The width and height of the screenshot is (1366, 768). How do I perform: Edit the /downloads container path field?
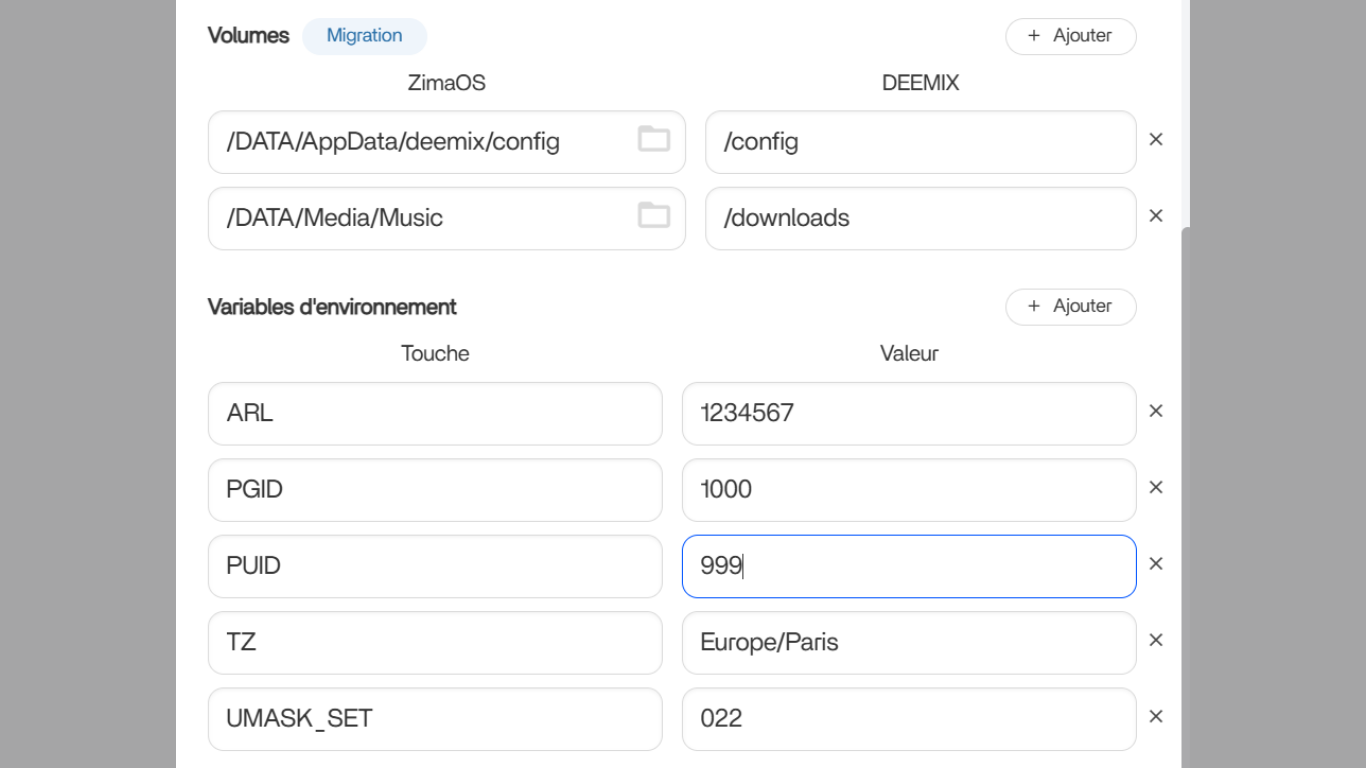click(x=920, y=218)
